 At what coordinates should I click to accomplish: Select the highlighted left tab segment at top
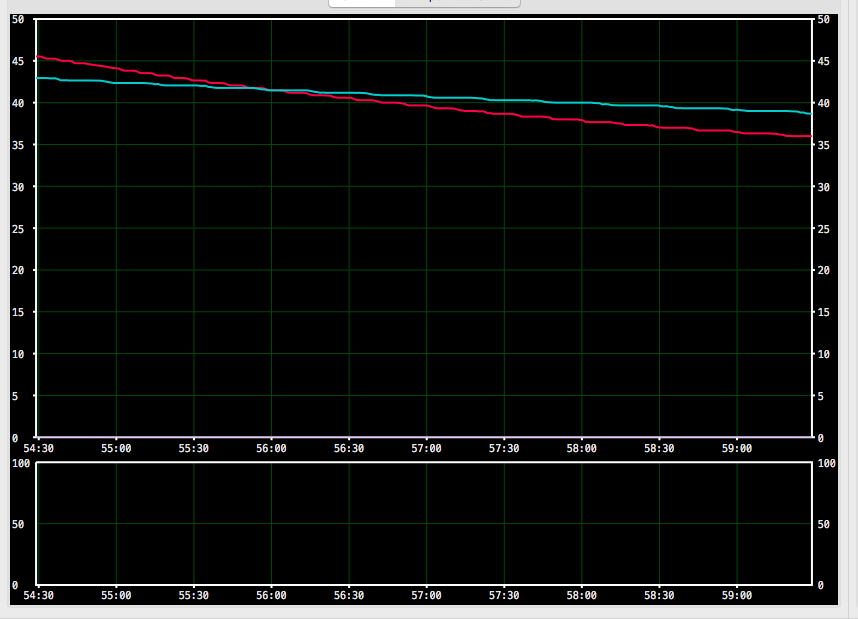click(x=362, y=3)
